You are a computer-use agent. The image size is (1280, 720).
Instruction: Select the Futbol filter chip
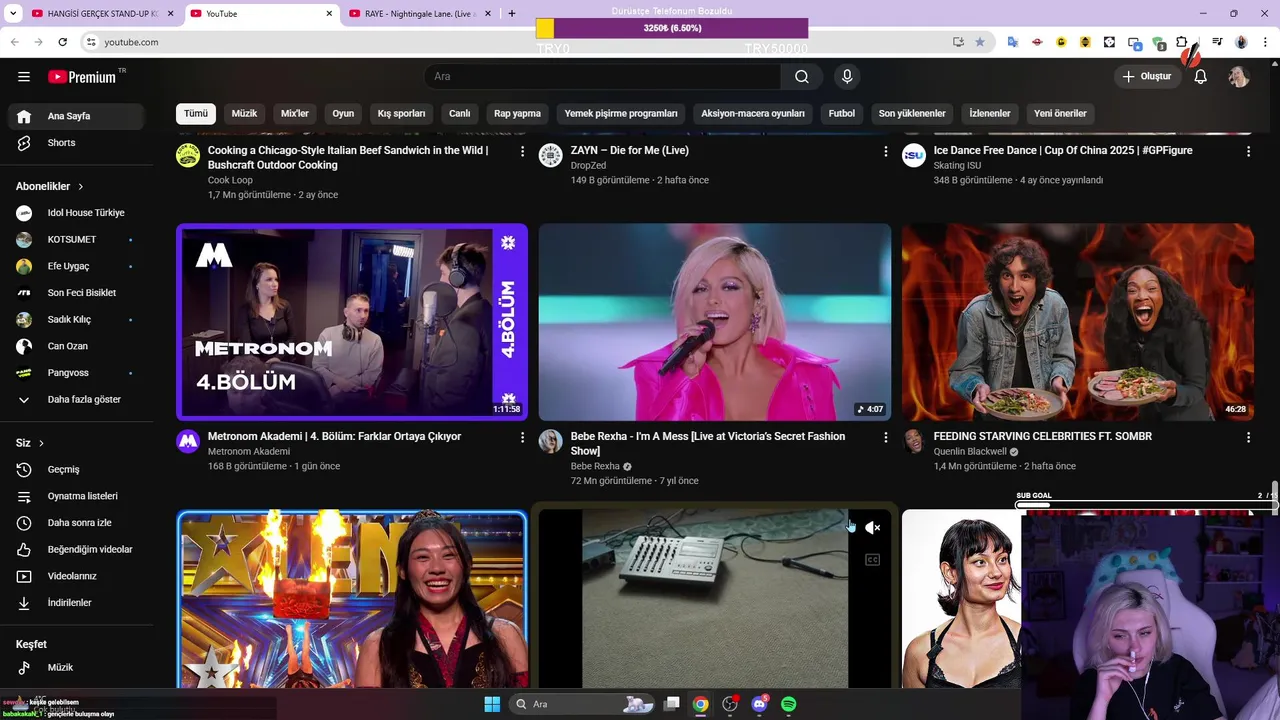click(842, 113)
